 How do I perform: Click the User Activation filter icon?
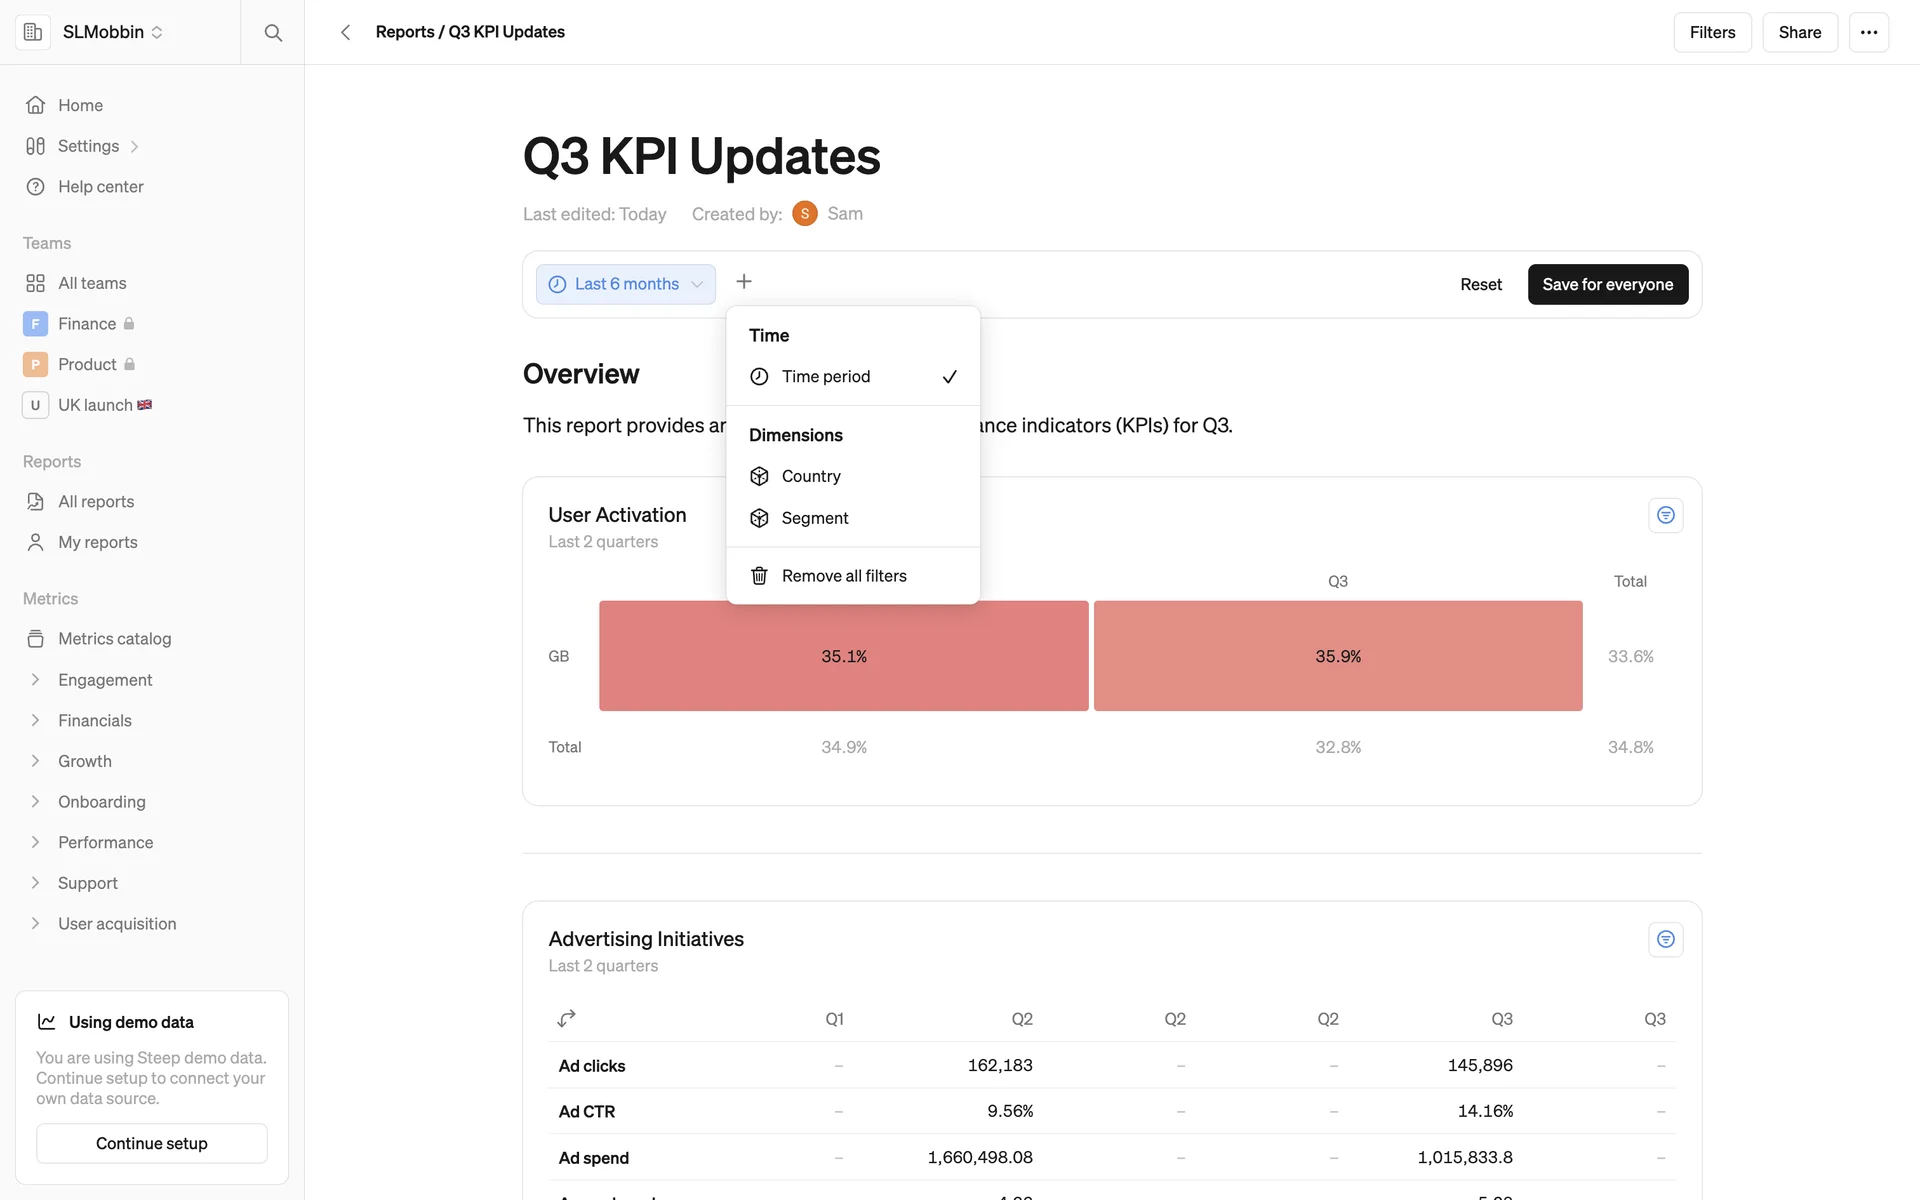pyautogui.click(x=1665, y=515)
